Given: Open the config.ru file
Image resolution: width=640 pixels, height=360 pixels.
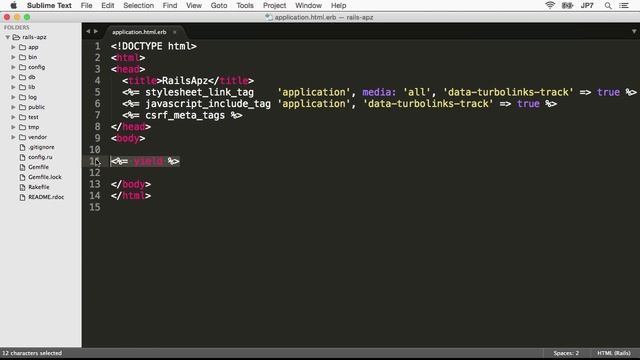Looking at the screenshot, I should pyautogui.click(x=40, y=157).
